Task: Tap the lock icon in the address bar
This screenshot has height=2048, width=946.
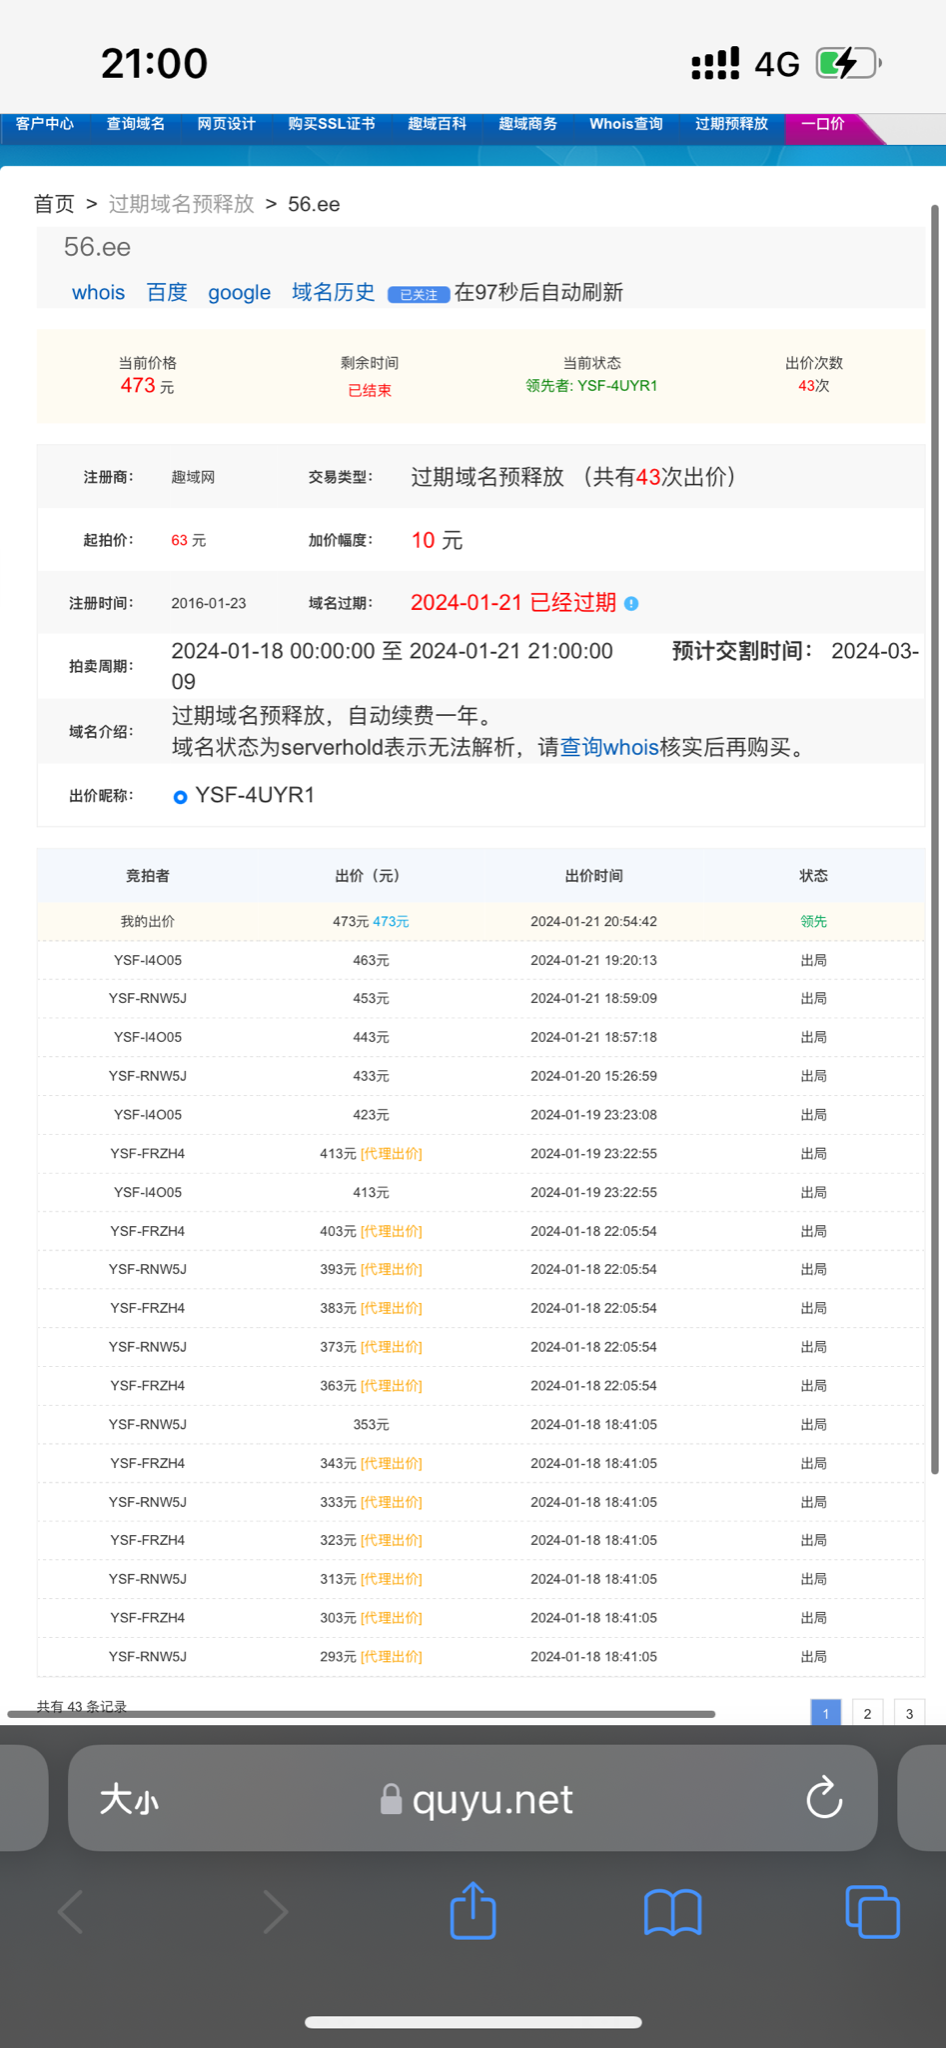Action: (391, 1800)
